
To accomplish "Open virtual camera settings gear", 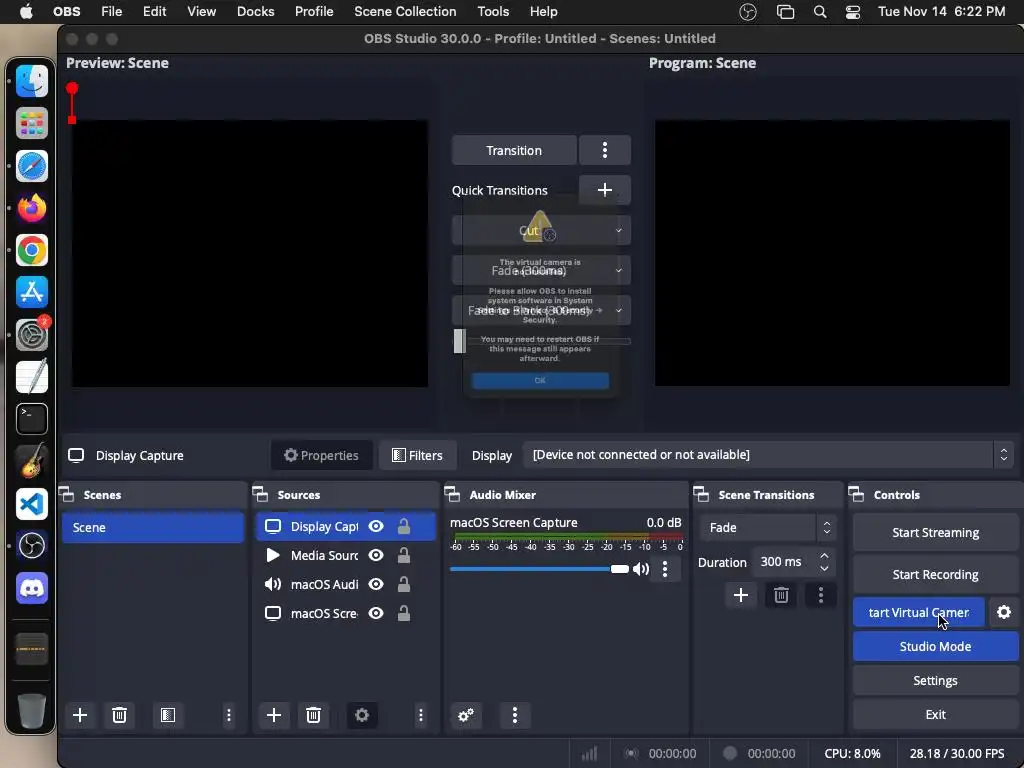I will click(x=1004, y=612).
